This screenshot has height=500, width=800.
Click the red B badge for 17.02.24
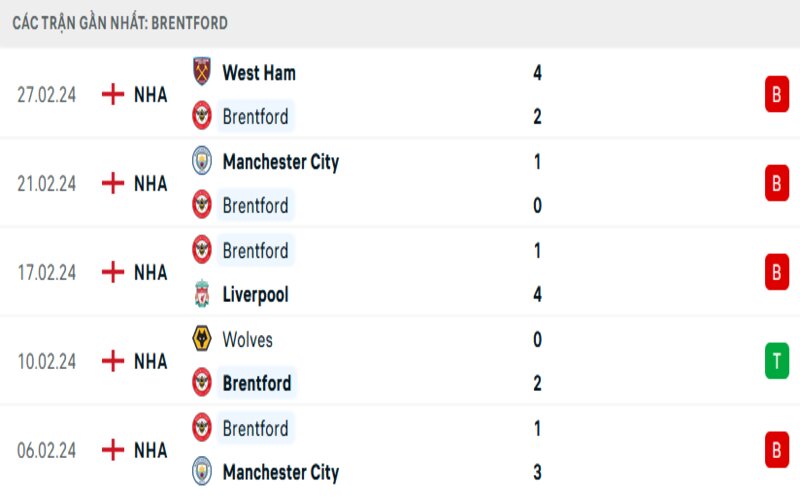pyautogui.click(x=777, y=272)
